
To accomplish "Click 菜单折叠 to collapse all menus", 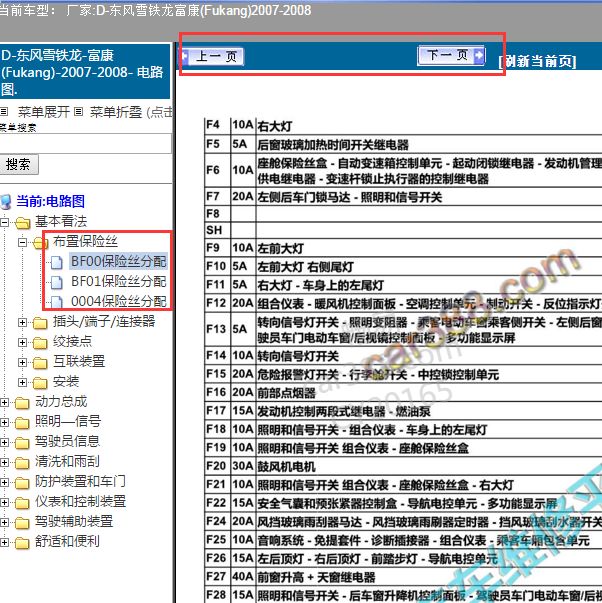I will pyautogui.click(x=116, y=112).
